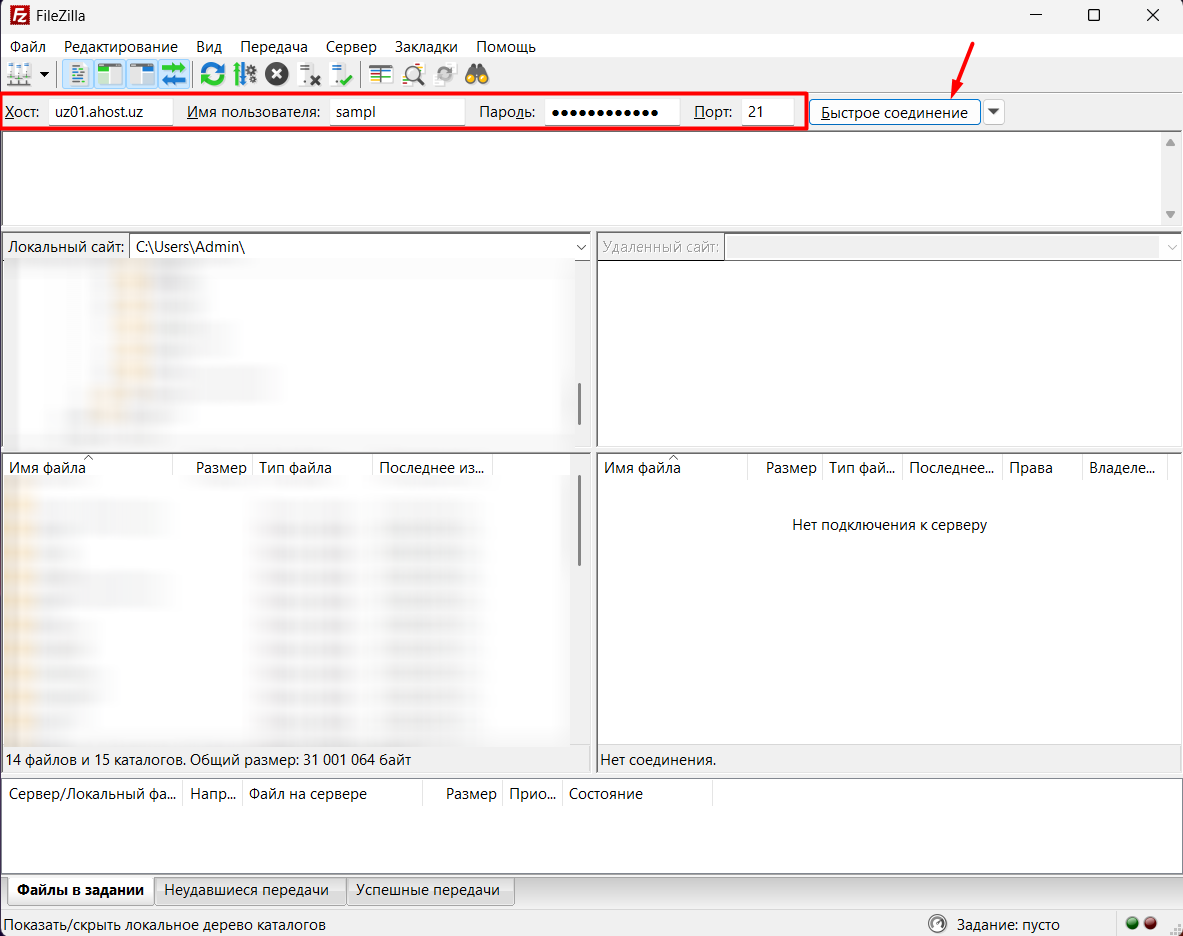Disconnect from the current server
Viewport: 1183px width, 936px height.
click(x=309, y=75)
